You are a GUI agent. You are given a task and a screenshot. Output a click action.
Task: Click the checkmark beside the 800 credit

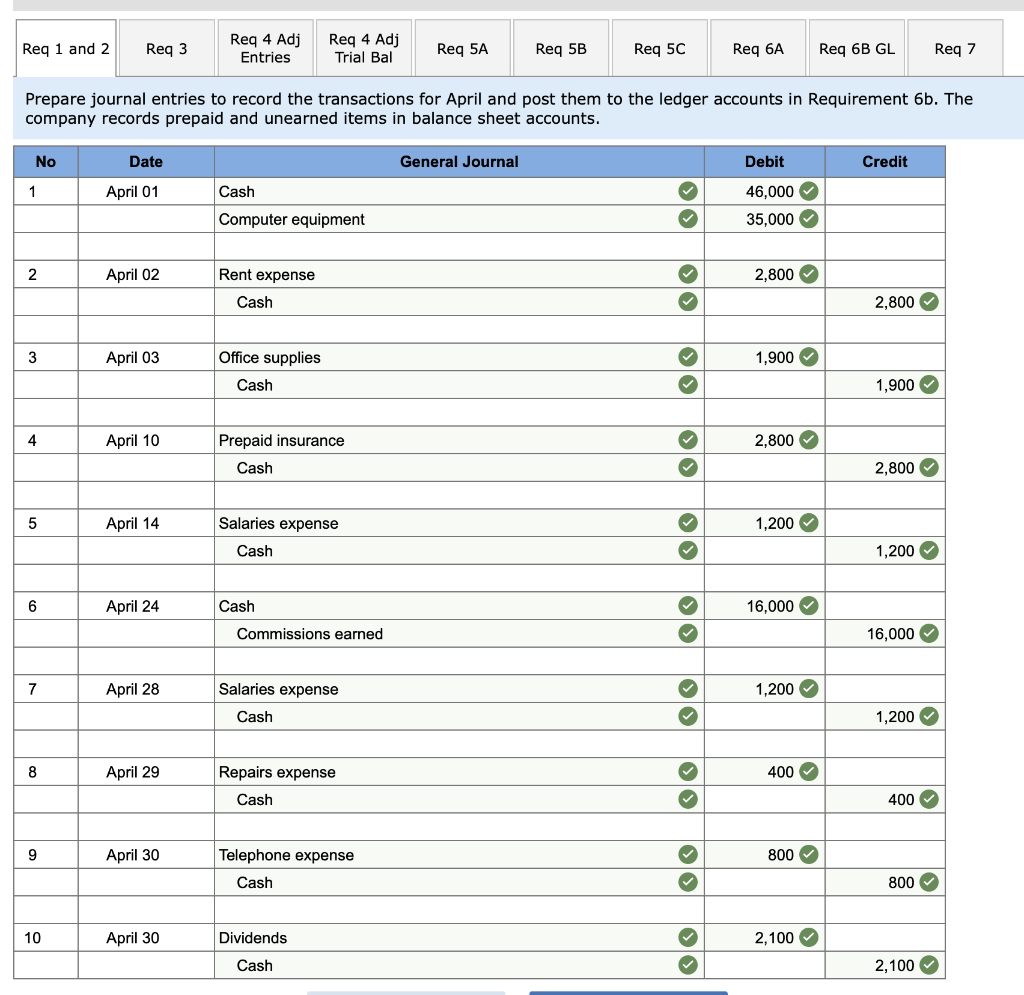(x=929, y=882)
